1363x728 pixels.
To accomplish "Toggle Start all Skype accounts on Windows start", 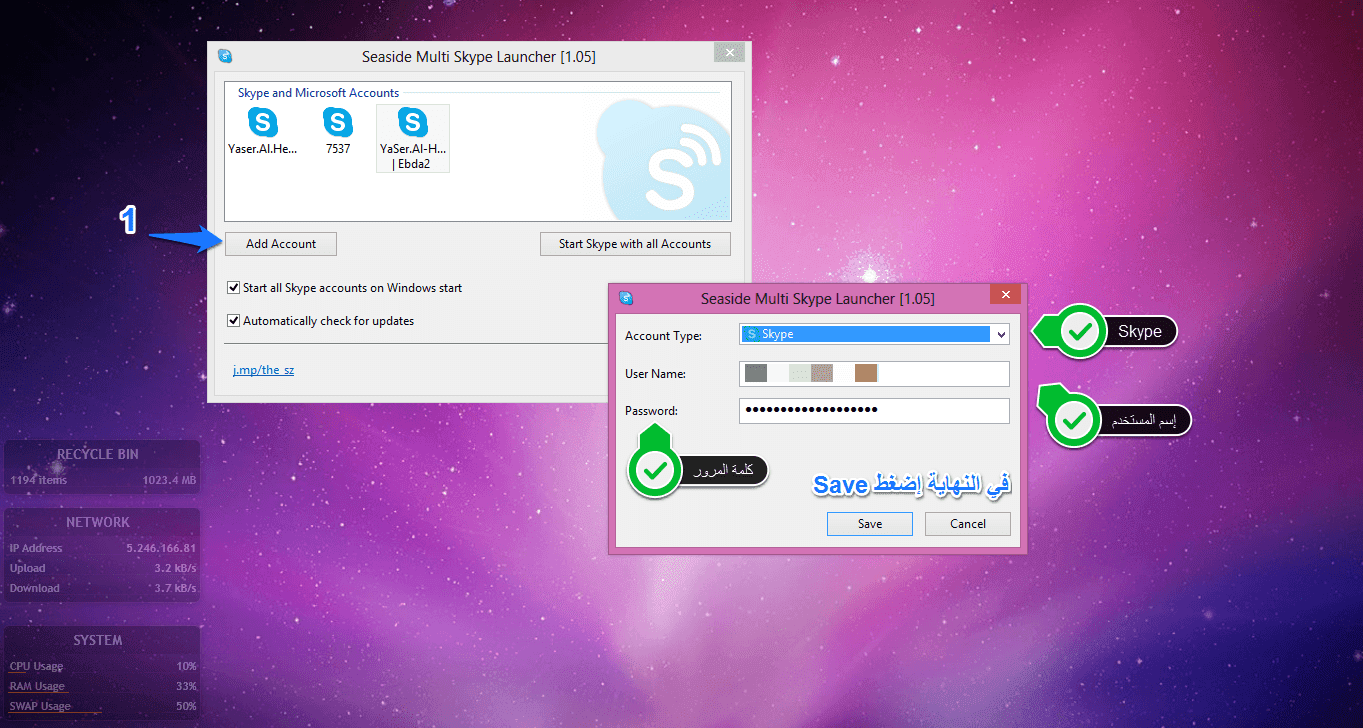I will 234,288.
